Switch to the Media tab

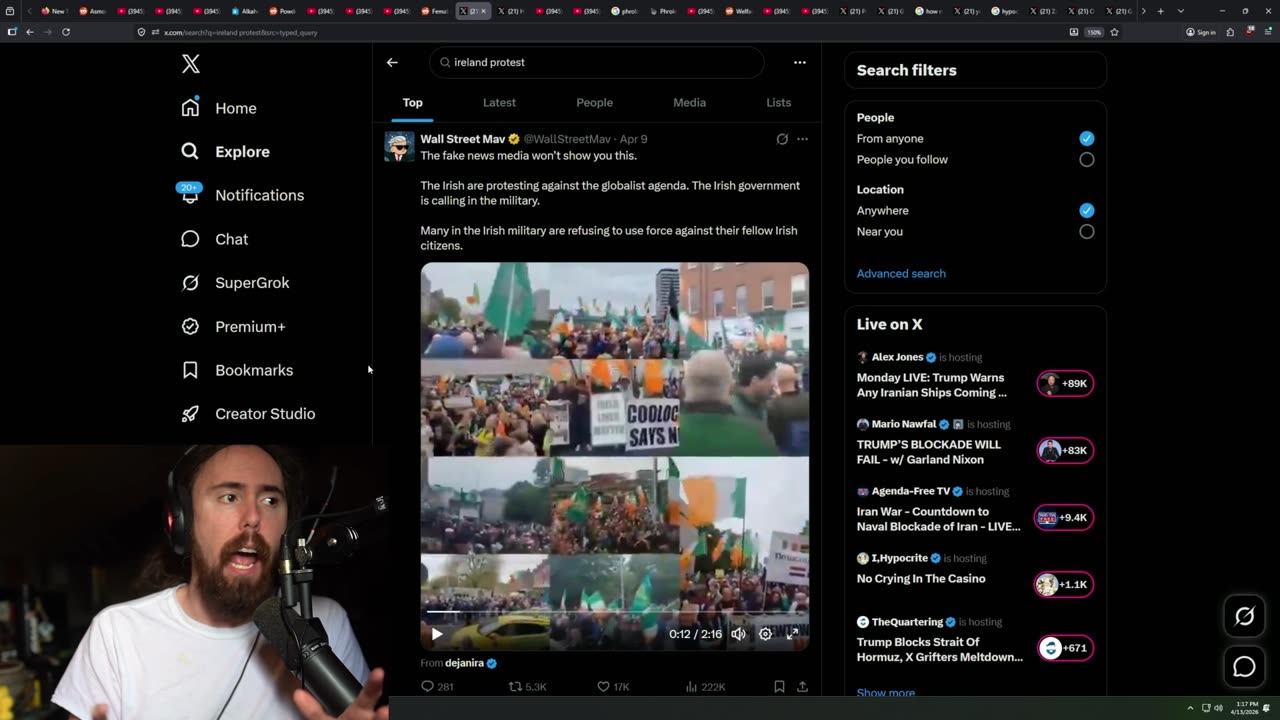pos(689,102)
